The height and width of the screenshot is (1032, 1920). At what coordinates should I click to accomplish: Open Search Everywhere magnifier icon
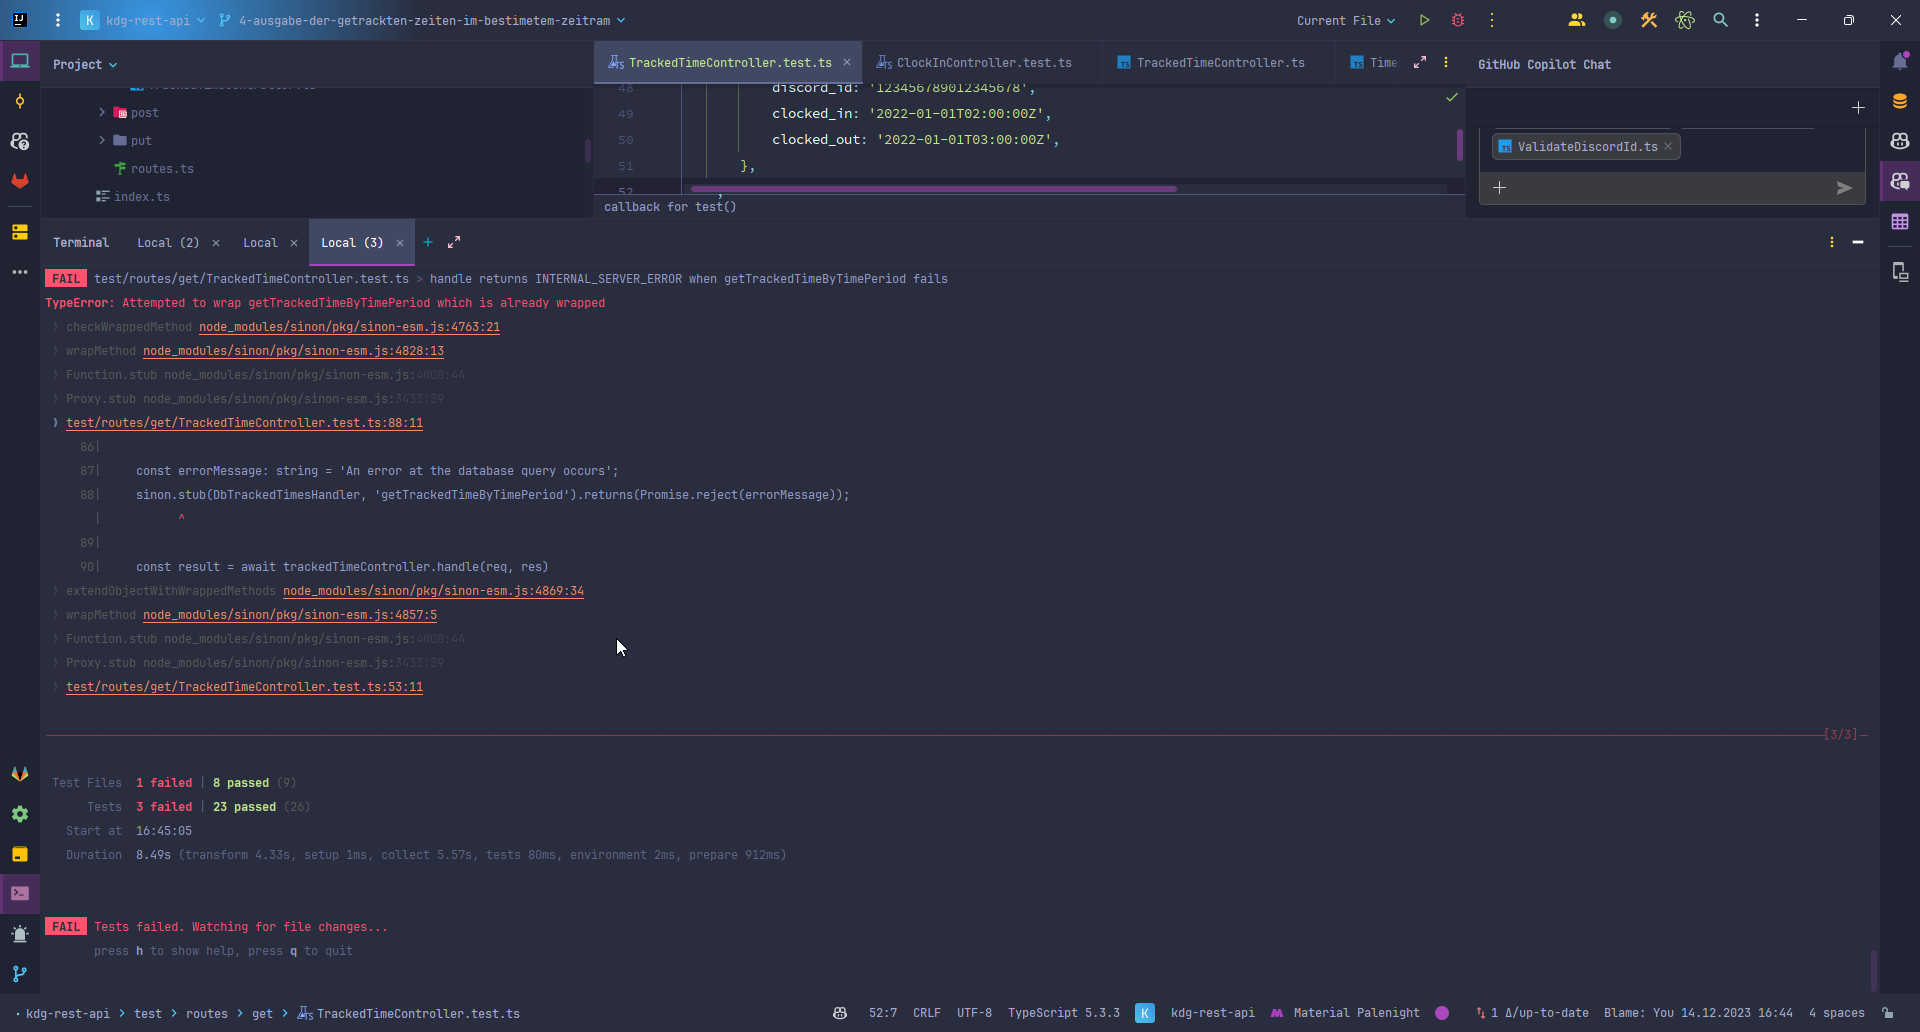point(1720,20)
